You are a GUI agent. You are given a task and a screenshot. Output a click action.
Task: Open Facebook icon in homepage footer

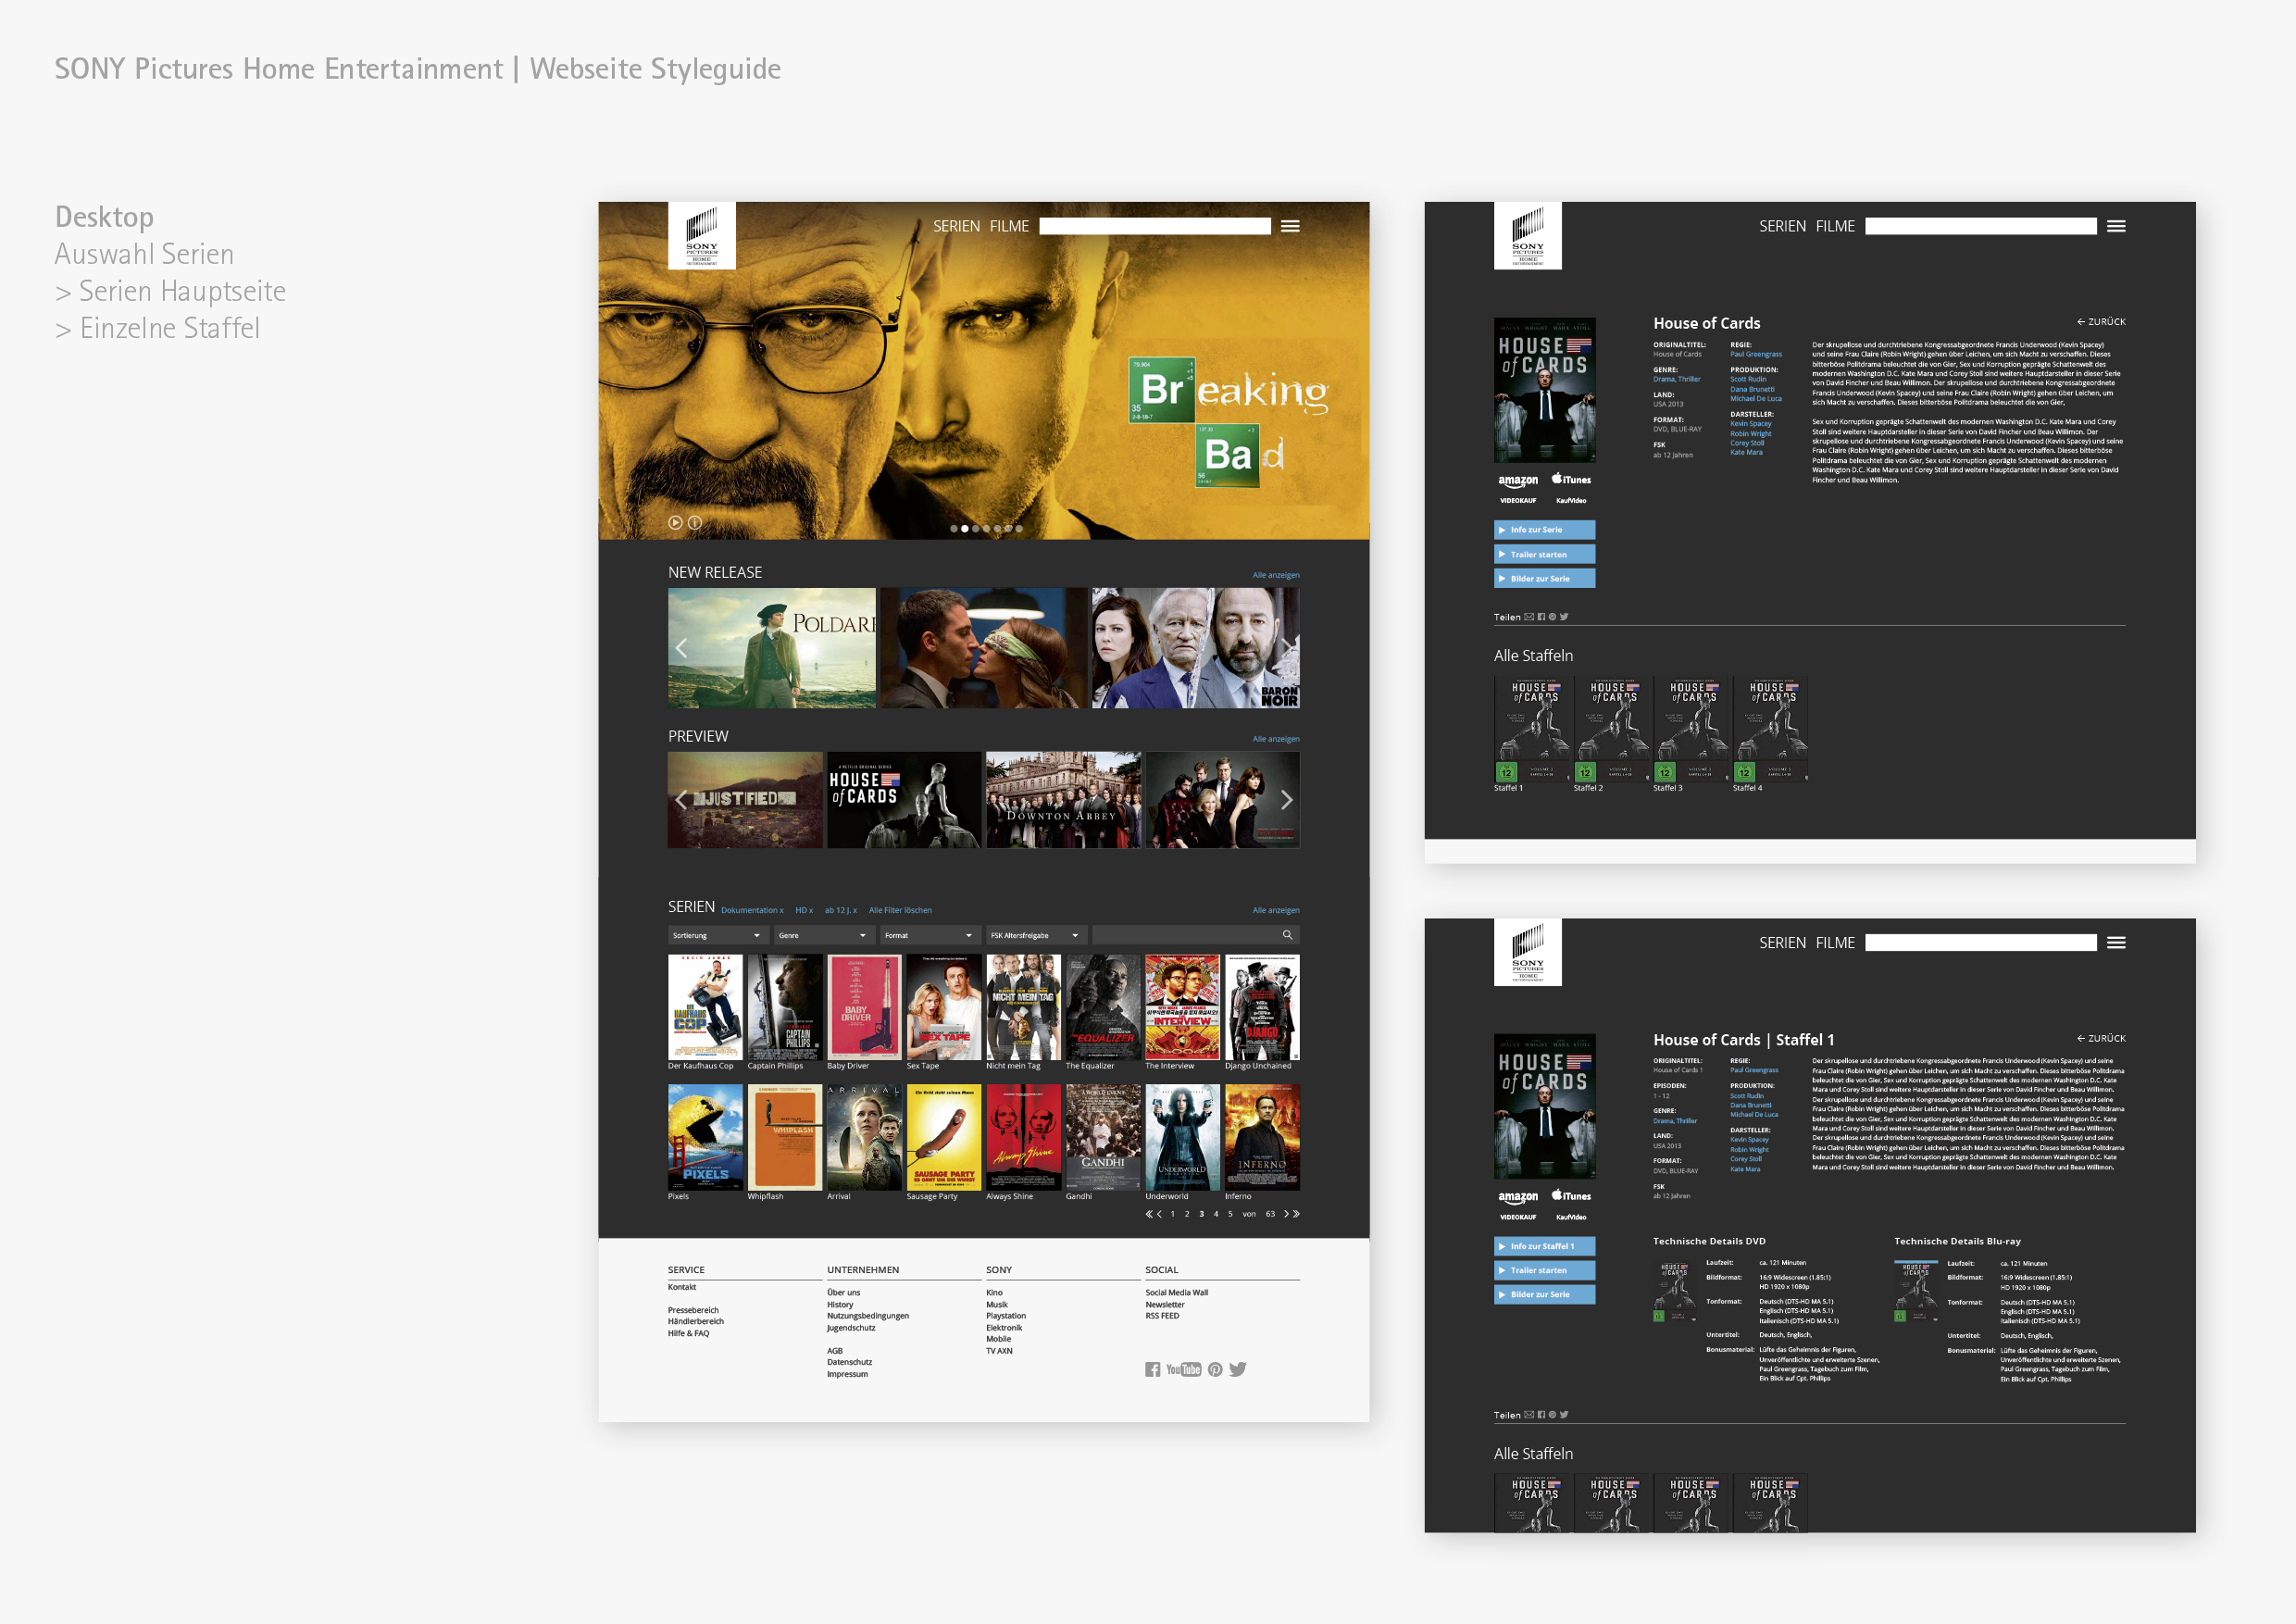click(x=1153, y=1369)
